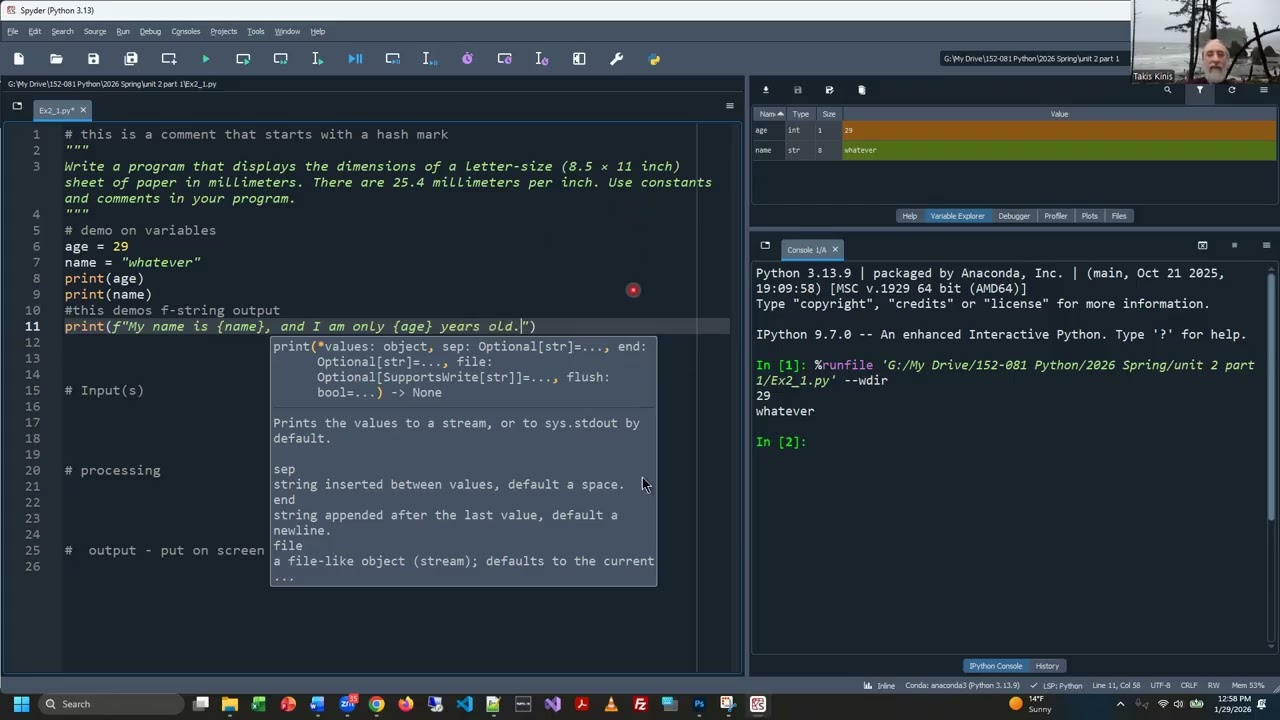
Task: Save all open files
Action: (131, 59)
